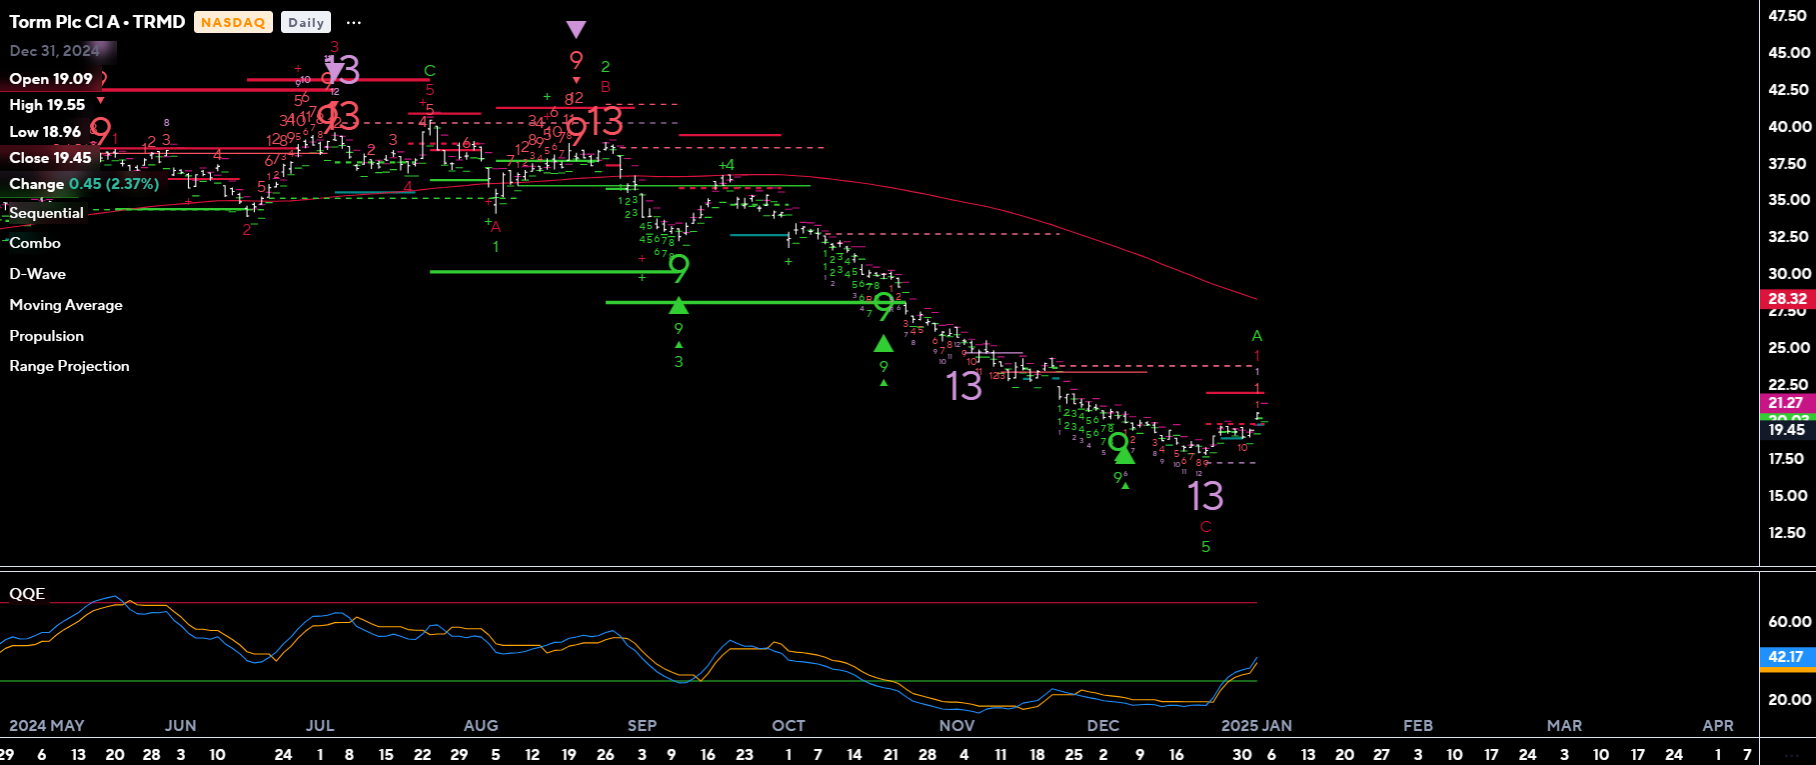Open the Torm Plc TRMD symbol selector
Screen dimensions: 1816x765
[97, 22]
